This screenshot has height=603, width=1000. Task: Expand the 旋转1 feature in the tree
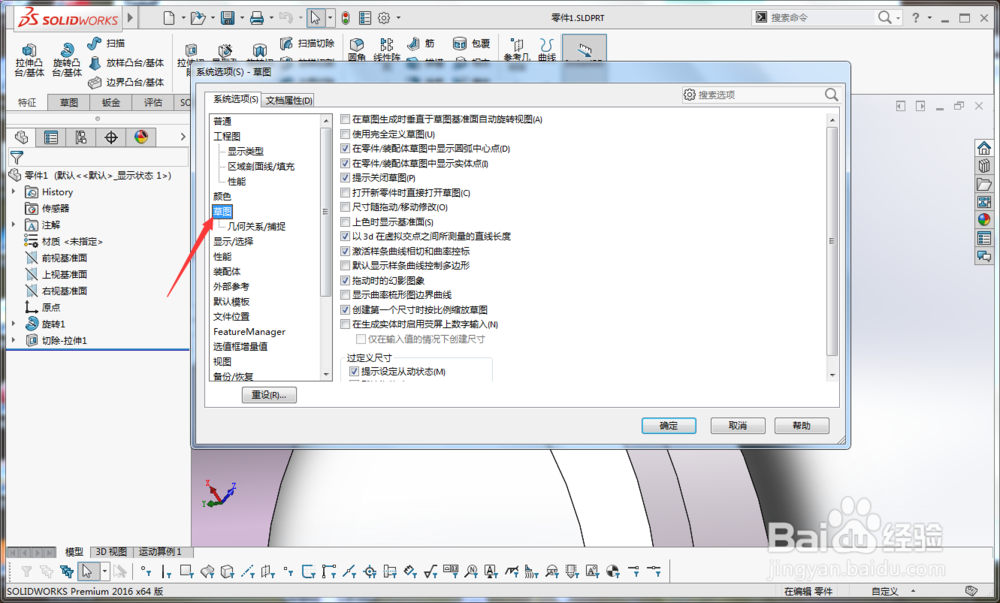tap(11, 323)
